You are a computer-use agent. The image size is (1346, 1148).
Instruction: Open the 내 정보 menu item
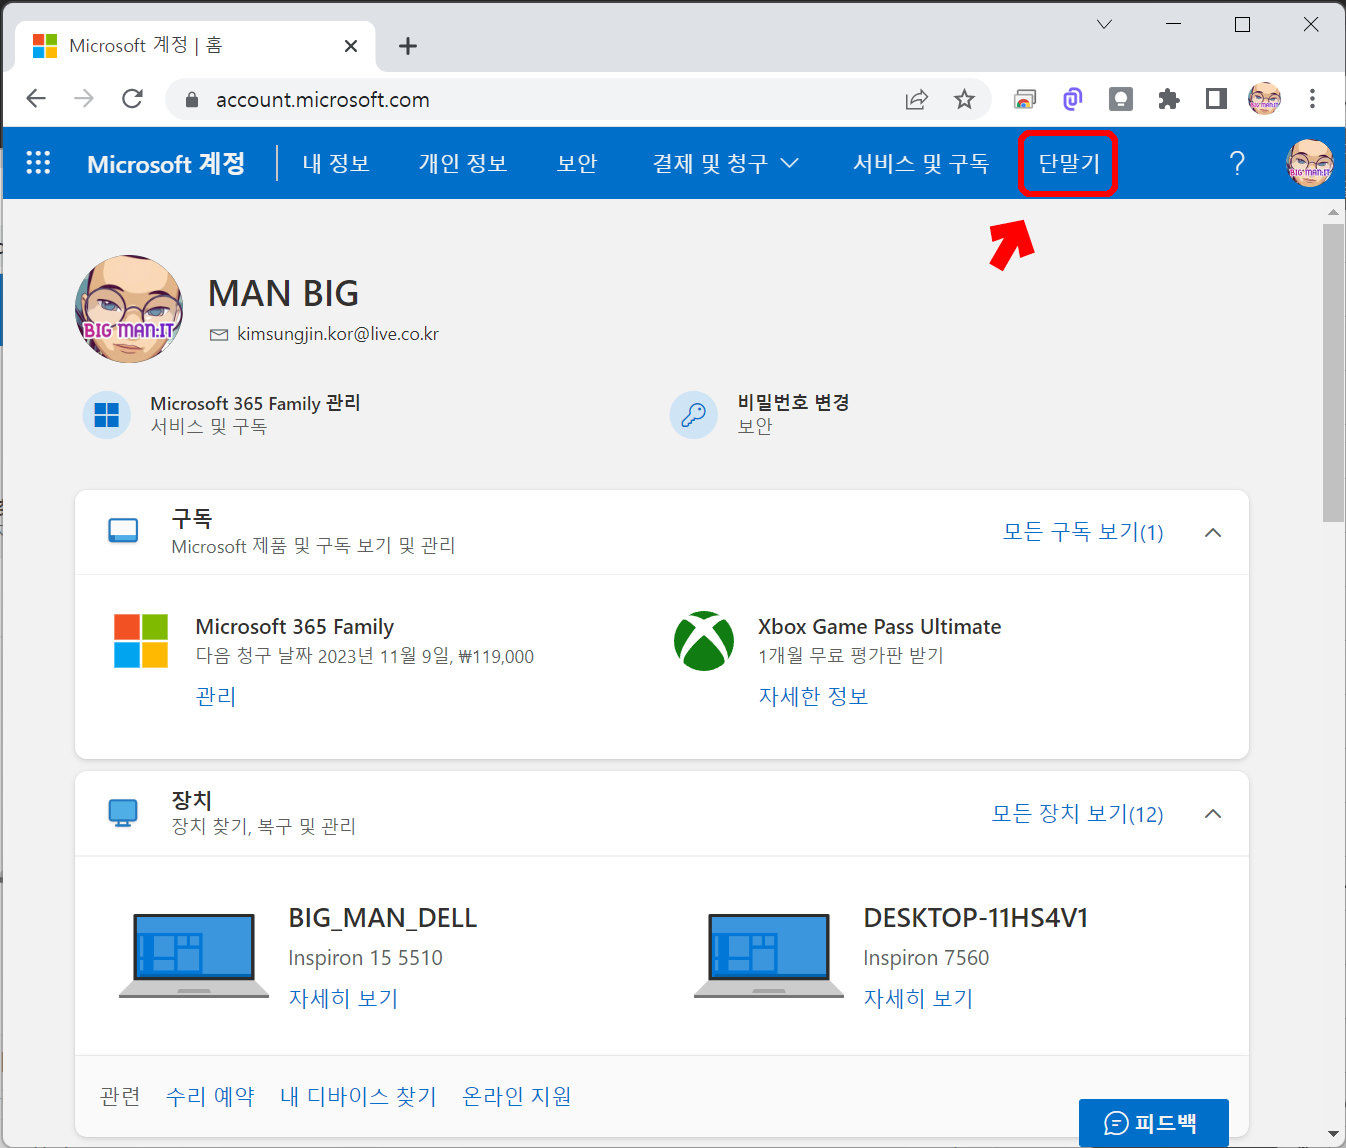[x=336, y=163]
